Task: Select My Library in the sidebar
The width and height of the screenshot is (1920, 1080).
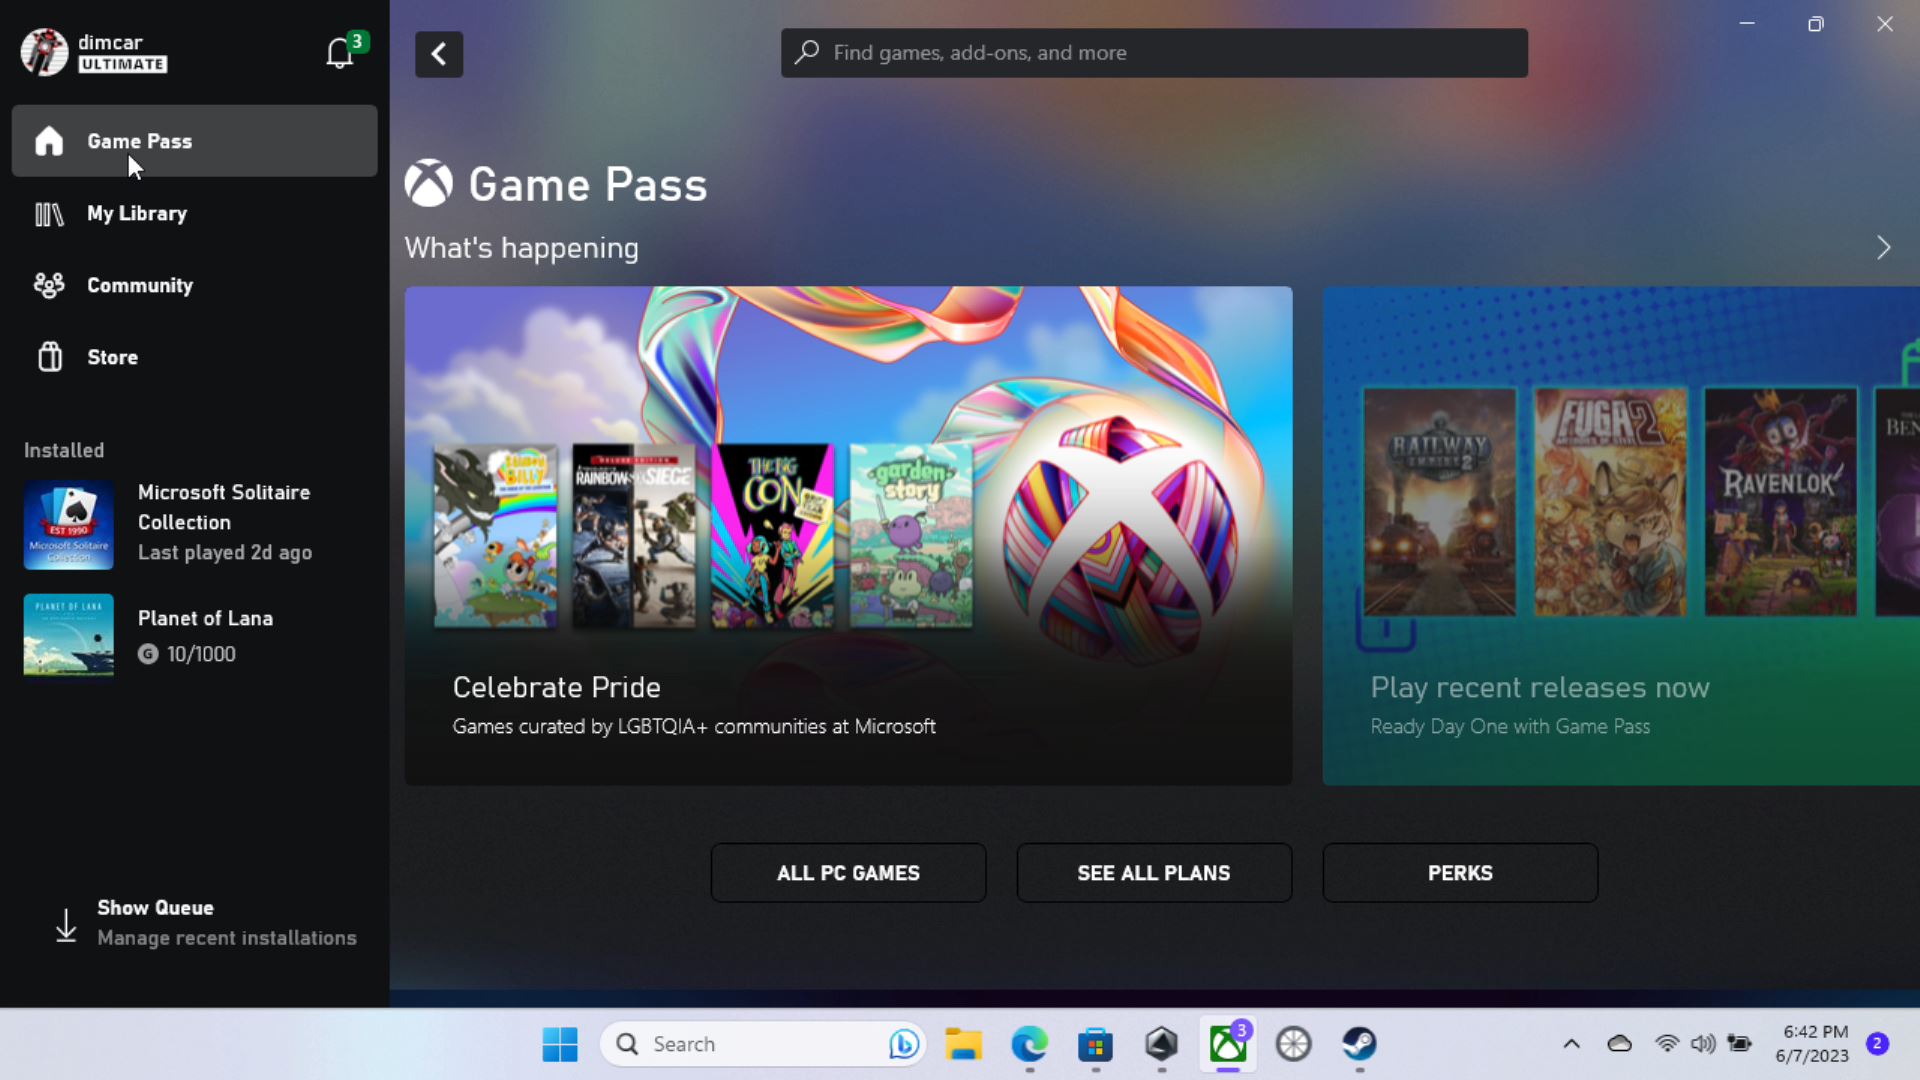Action: tap(137, 214)
